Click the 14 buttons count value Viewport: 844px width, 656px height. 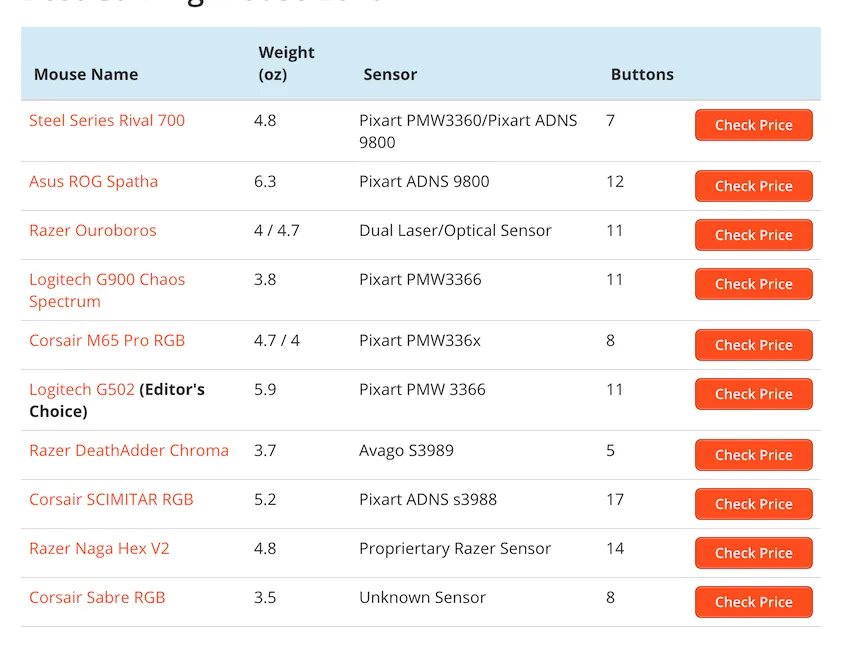pyautogui.click(x=615, y=548)
